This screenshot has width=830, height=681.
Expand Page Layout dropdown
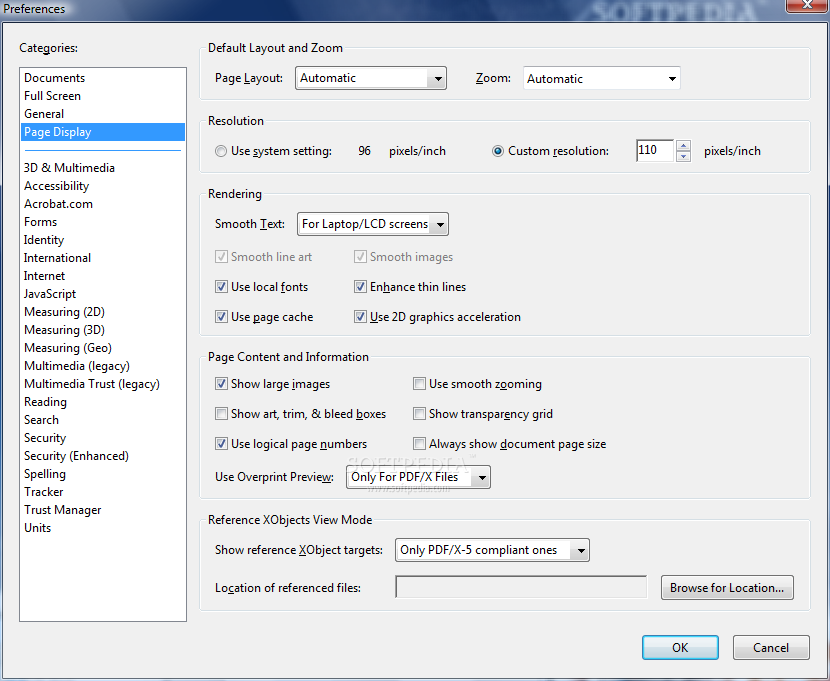point(371,78)
